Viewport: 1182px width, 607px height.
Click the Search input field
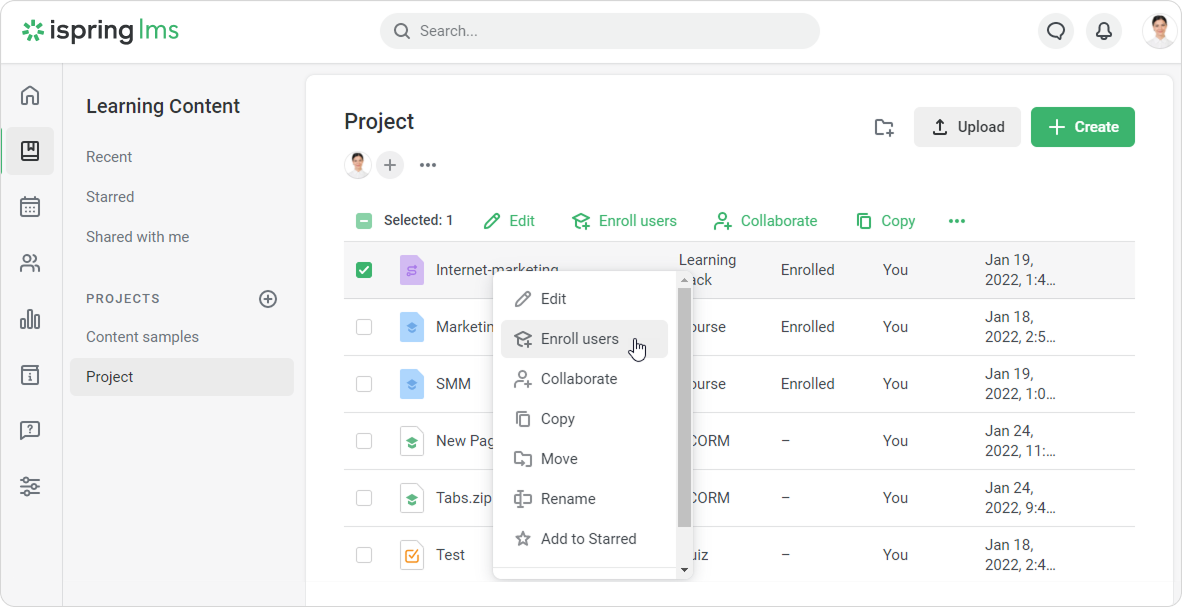pyautogui.click(x=600, y=31)
